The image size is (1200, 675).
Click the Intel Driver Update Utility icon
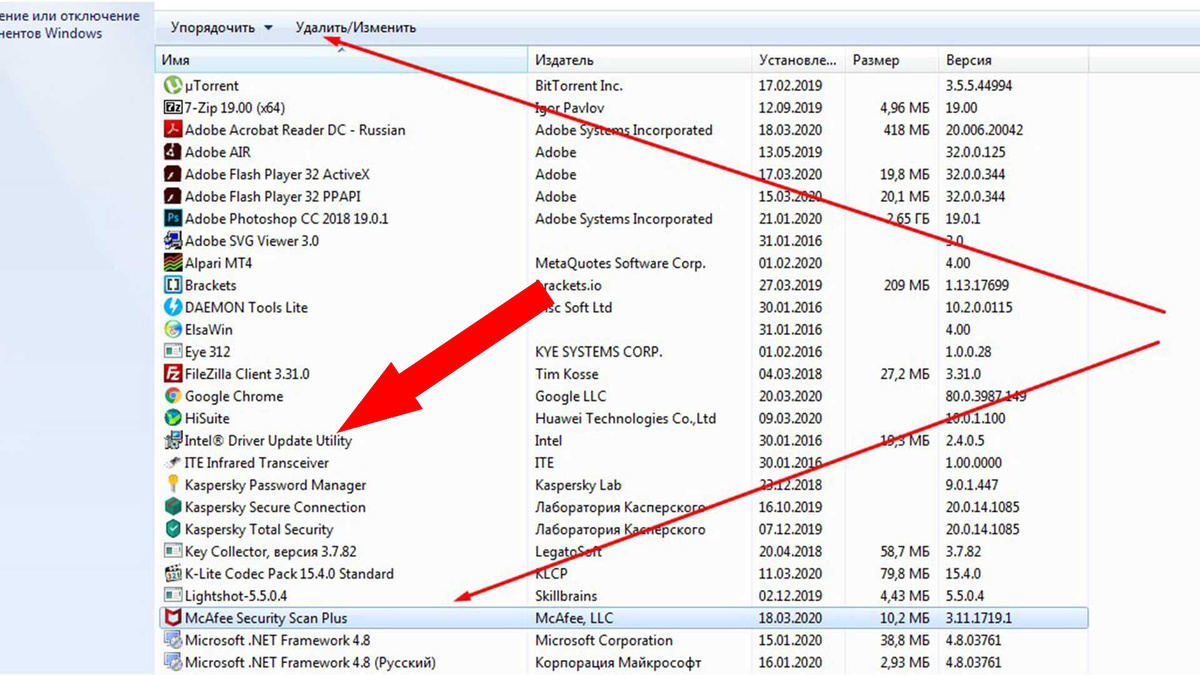coord(172,440)
